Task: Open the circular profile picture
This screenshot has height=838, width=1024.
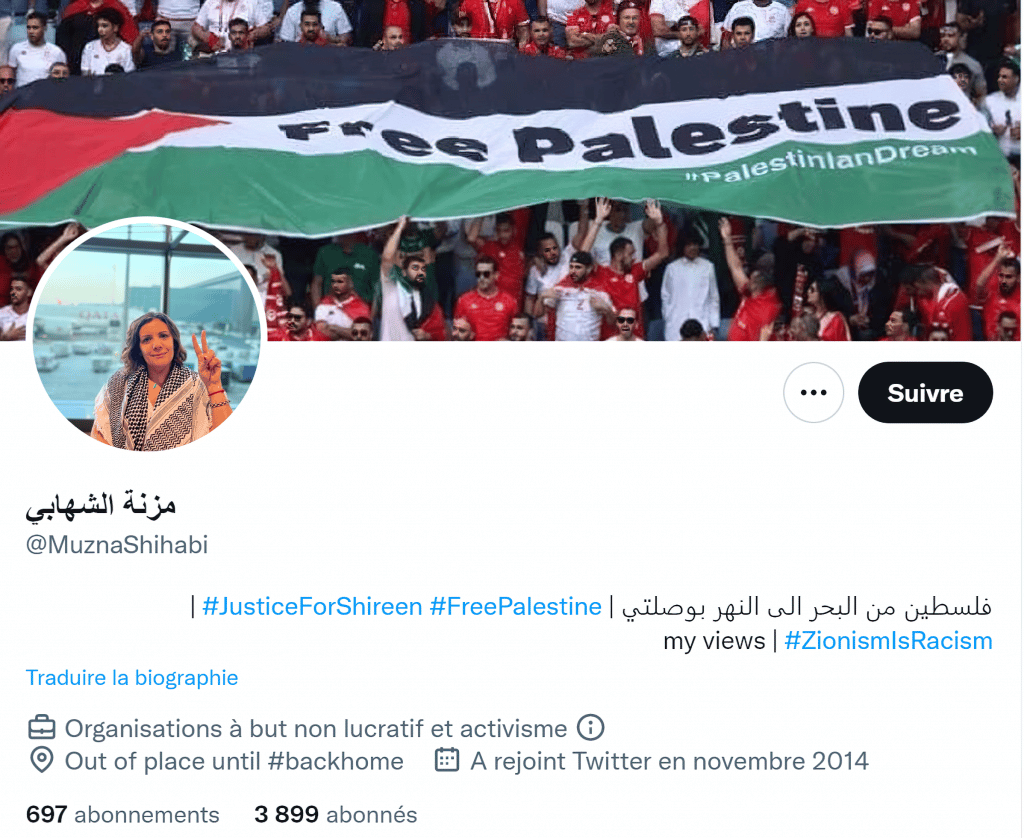Action: tap(147, 336)
